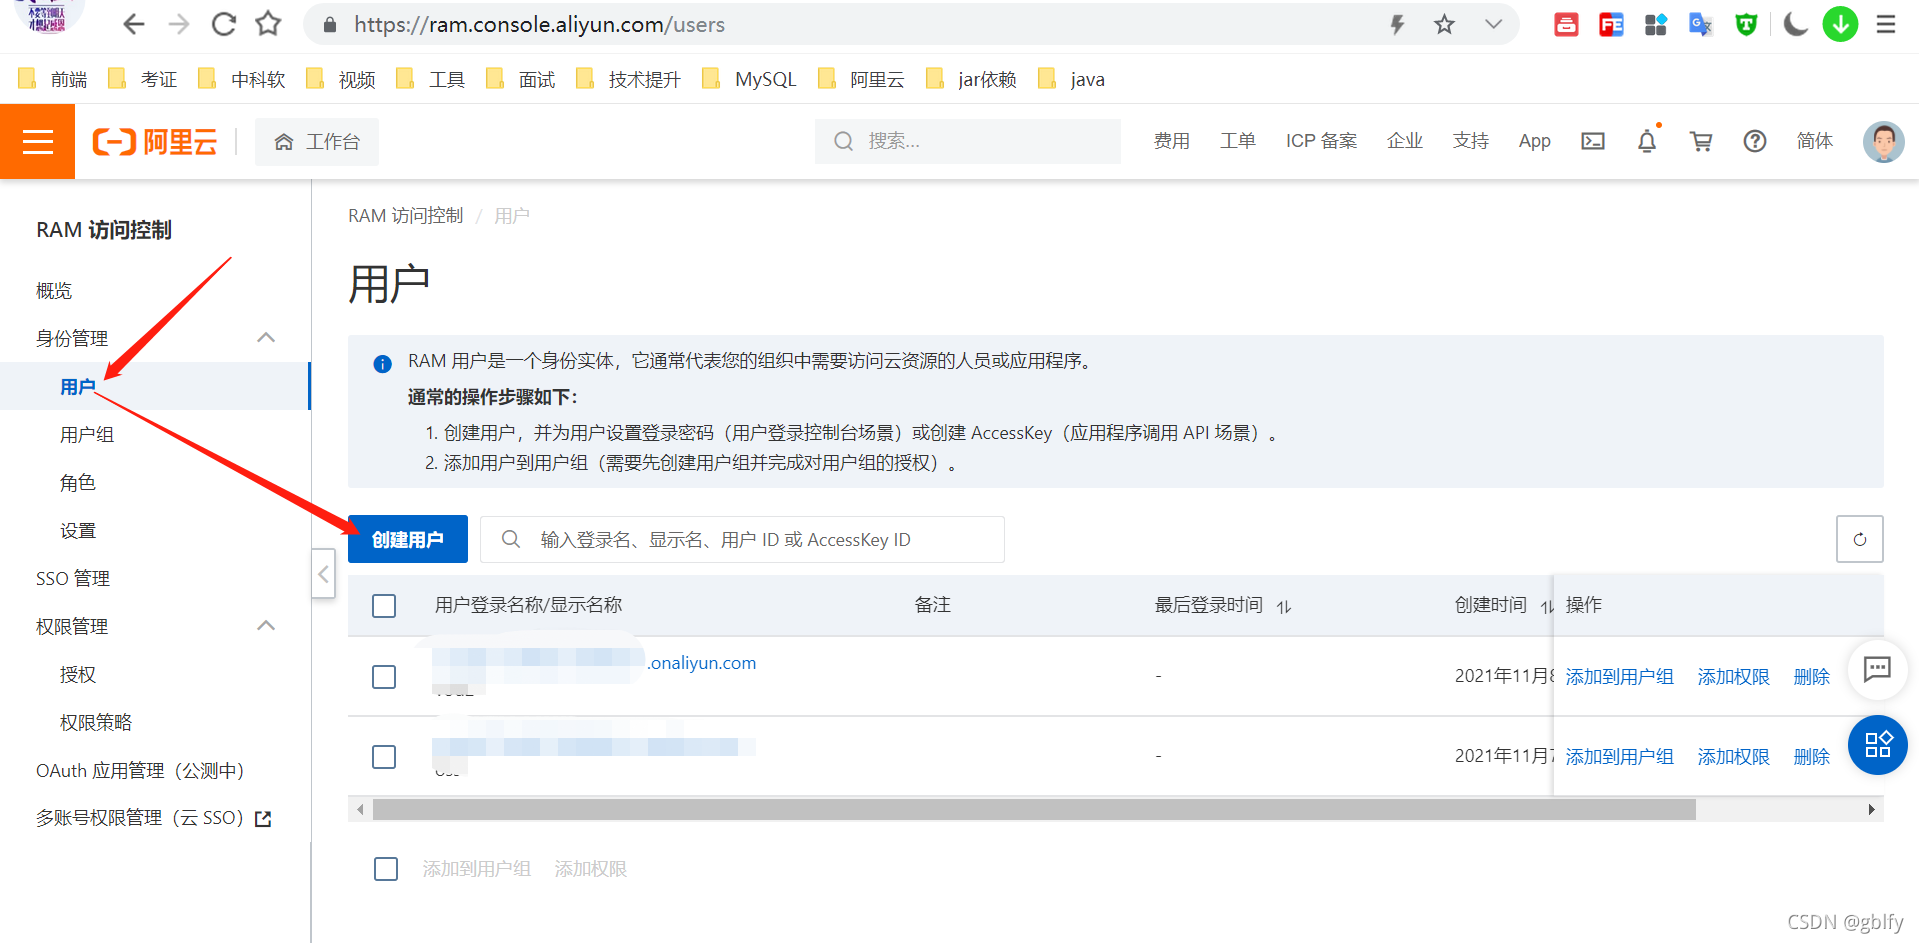Open the .onaliyun.com user link
Screen dimensions: 1919x943
[x=702, y=662]
